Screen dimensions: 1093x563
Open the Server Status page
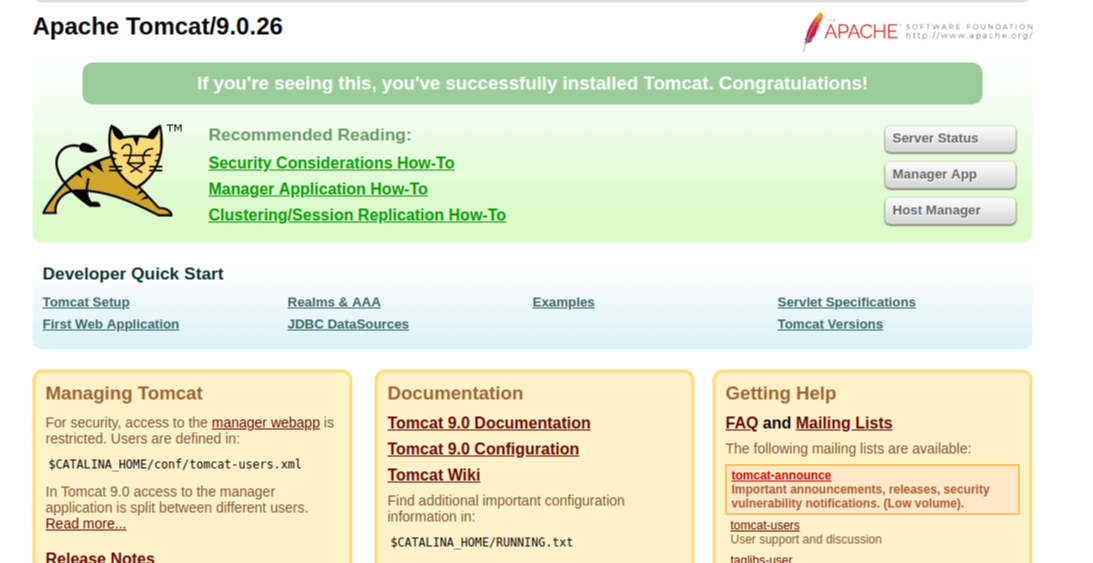tap(950, 139)
